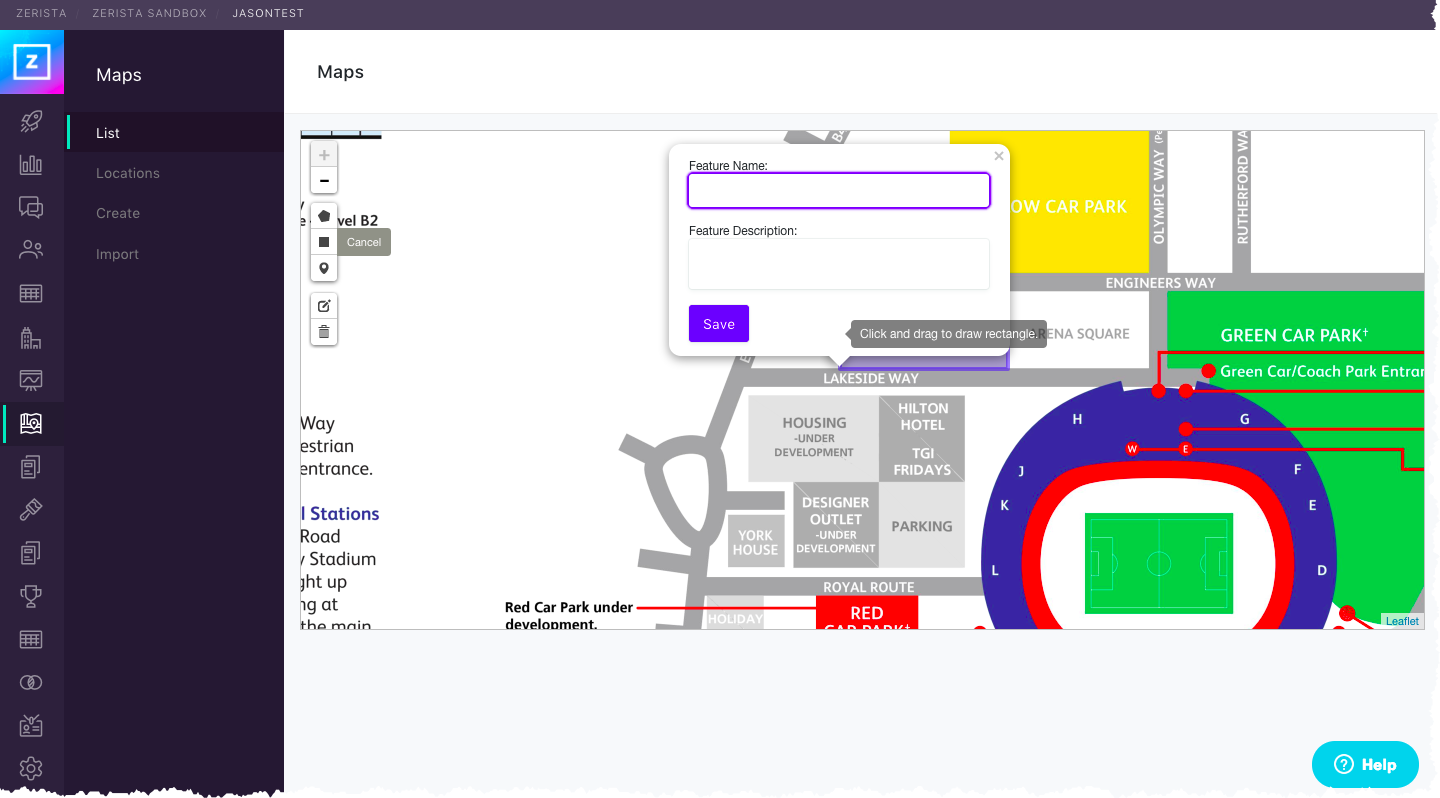Open the buildings icon in sidebar
1440x798 pixels.
[x=31, y=337]
